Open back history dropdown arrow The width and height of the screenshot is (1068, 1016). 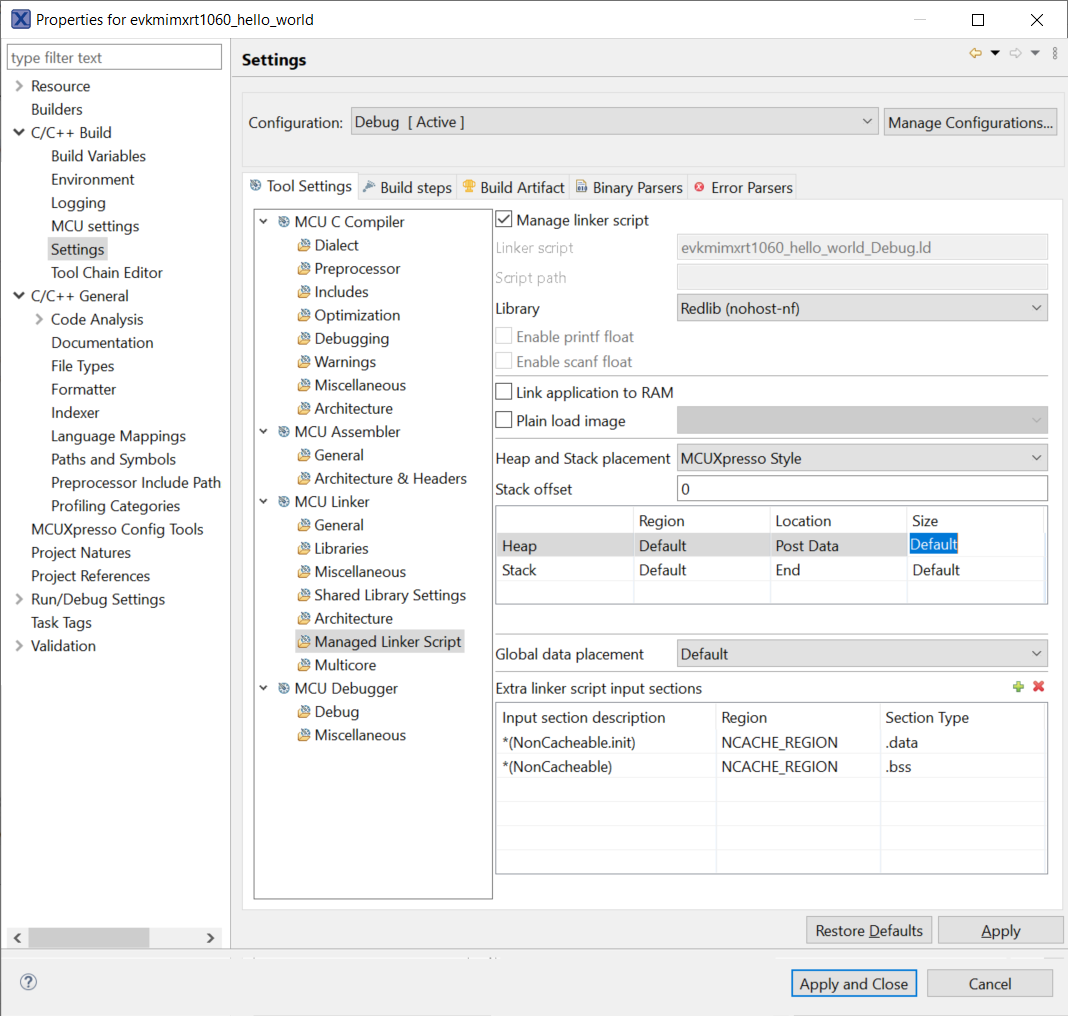click(x=995, y=53)
